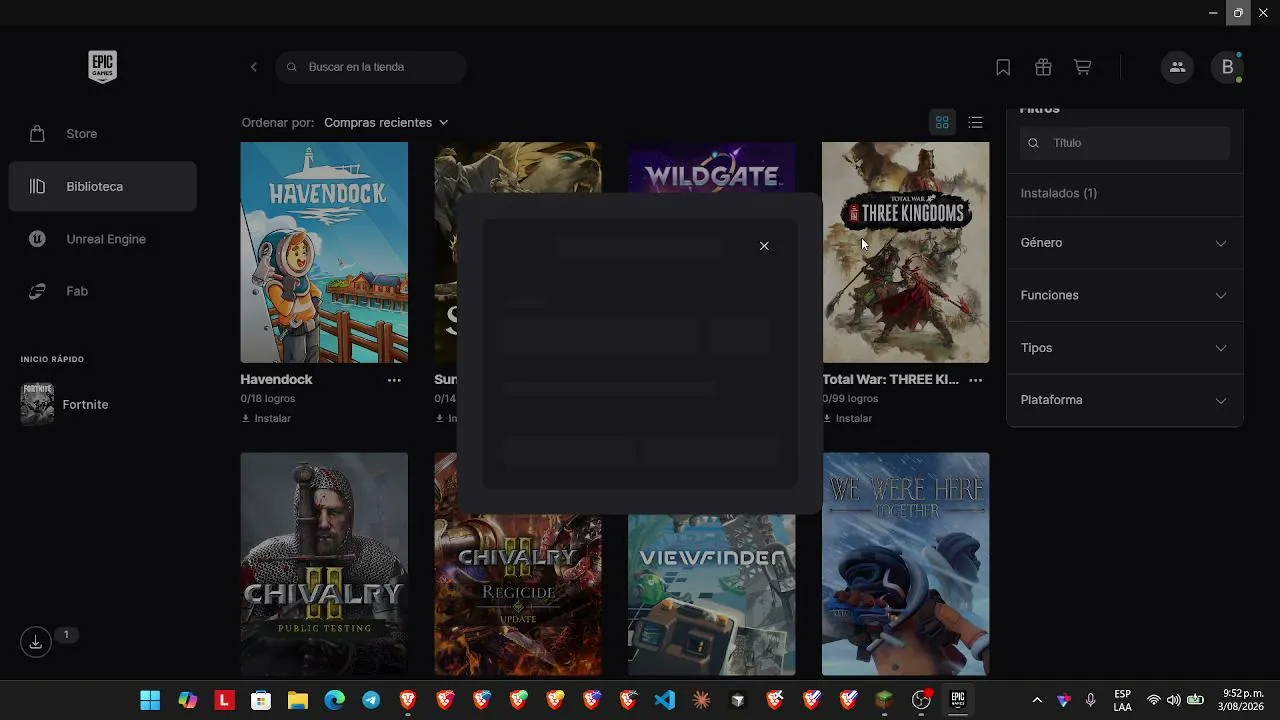1280x720 pixels.
Task: Open Havendock's three-dot options menu
Action: click(x=394, y=380)
